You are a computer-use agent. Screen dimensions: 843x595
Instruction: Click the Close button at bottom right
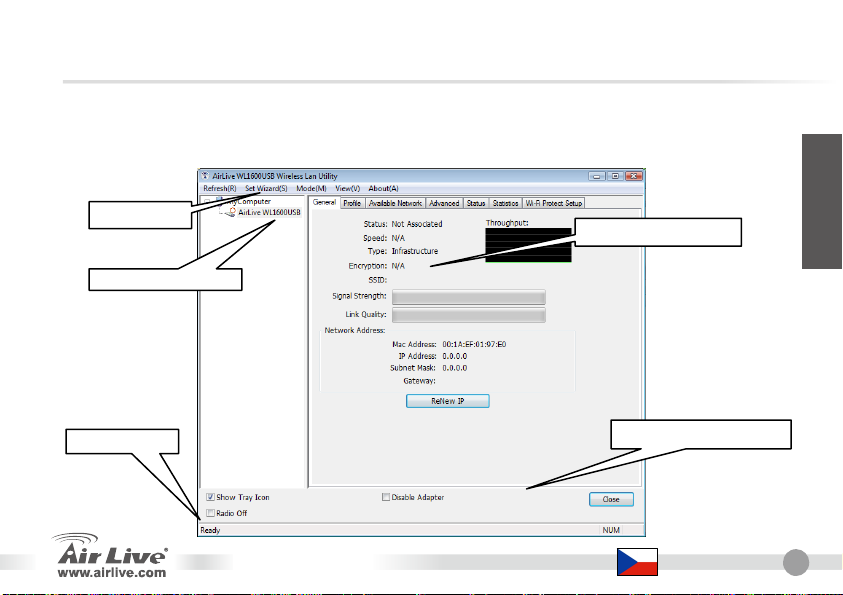point(611,499)
